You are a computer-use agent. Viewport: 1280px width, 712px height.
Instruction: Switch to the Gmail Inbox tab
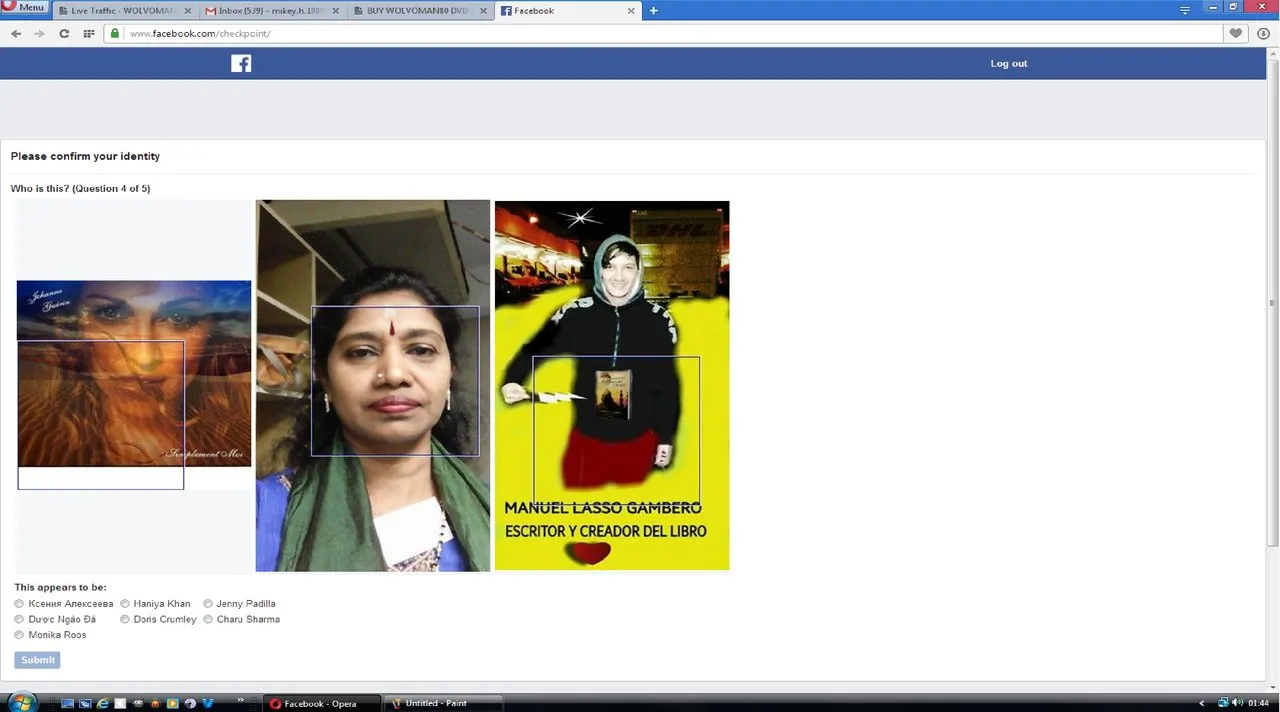coord(273,11)
